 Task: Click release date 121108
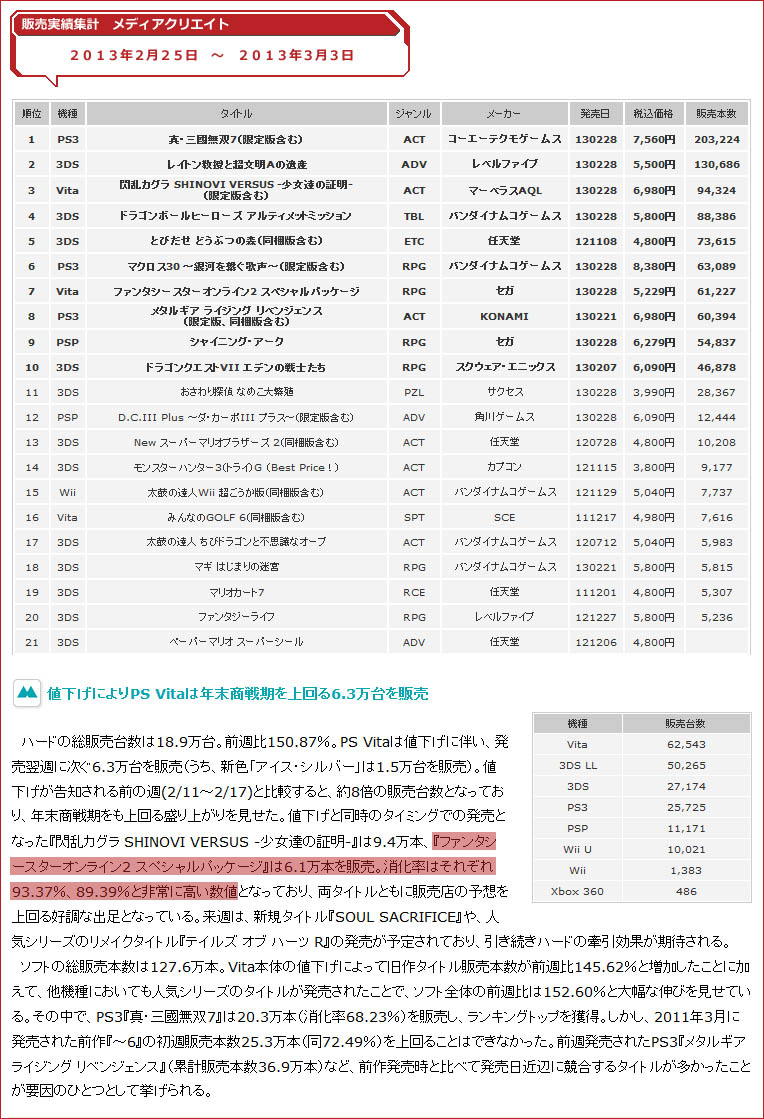596,241
